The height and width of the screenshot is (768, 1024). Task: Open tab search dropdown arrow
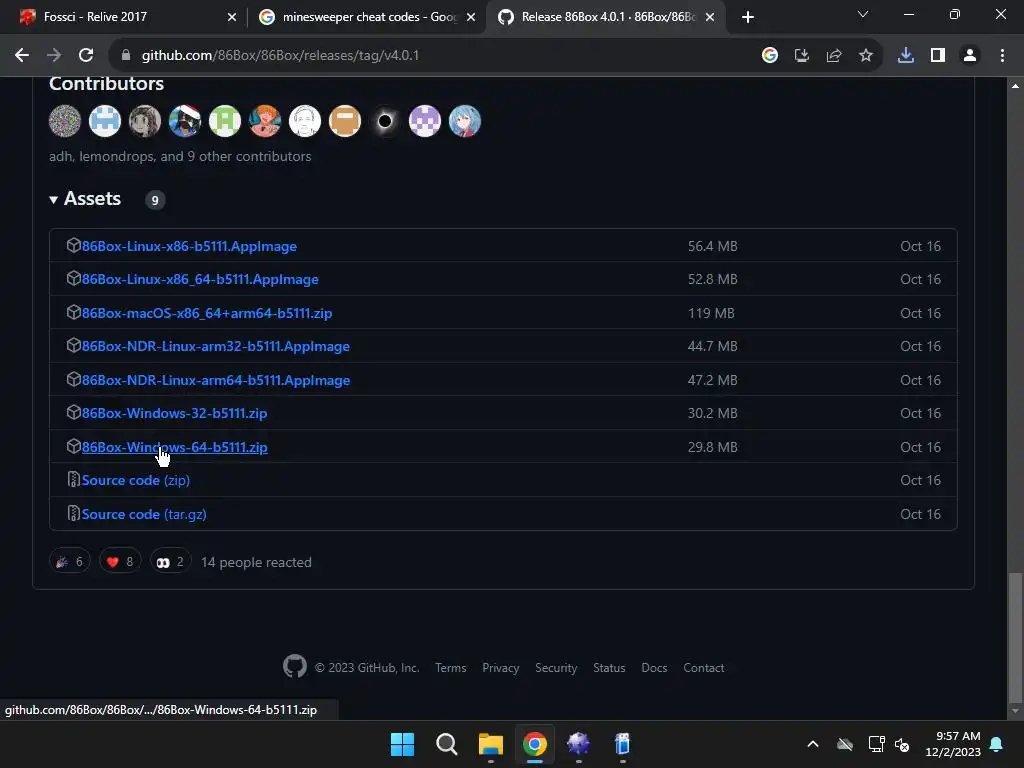pos(863,14)
